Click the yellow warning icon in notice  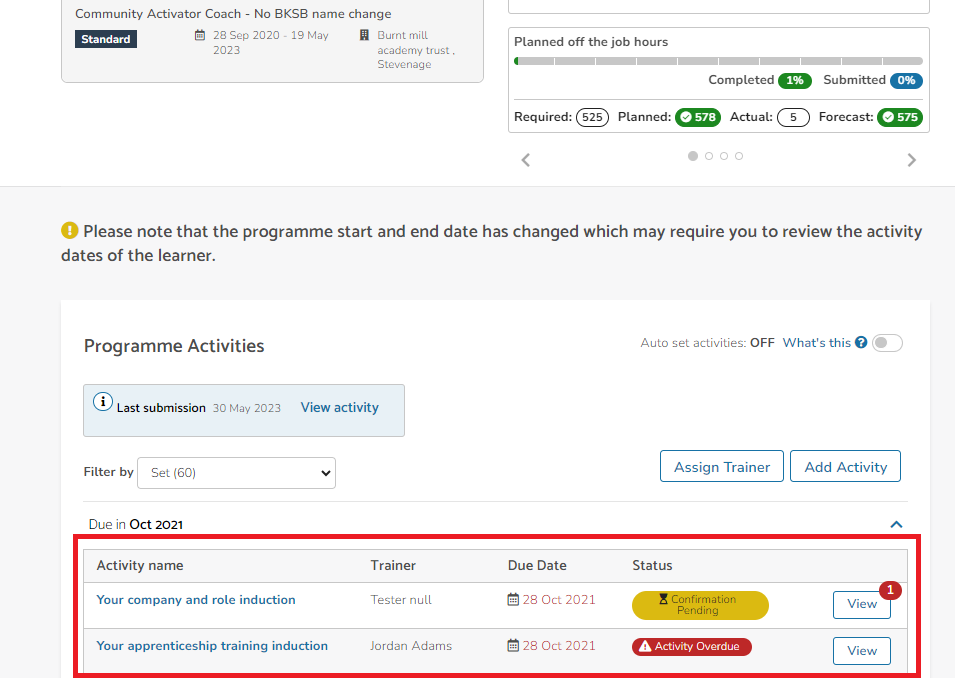(69, 231)
